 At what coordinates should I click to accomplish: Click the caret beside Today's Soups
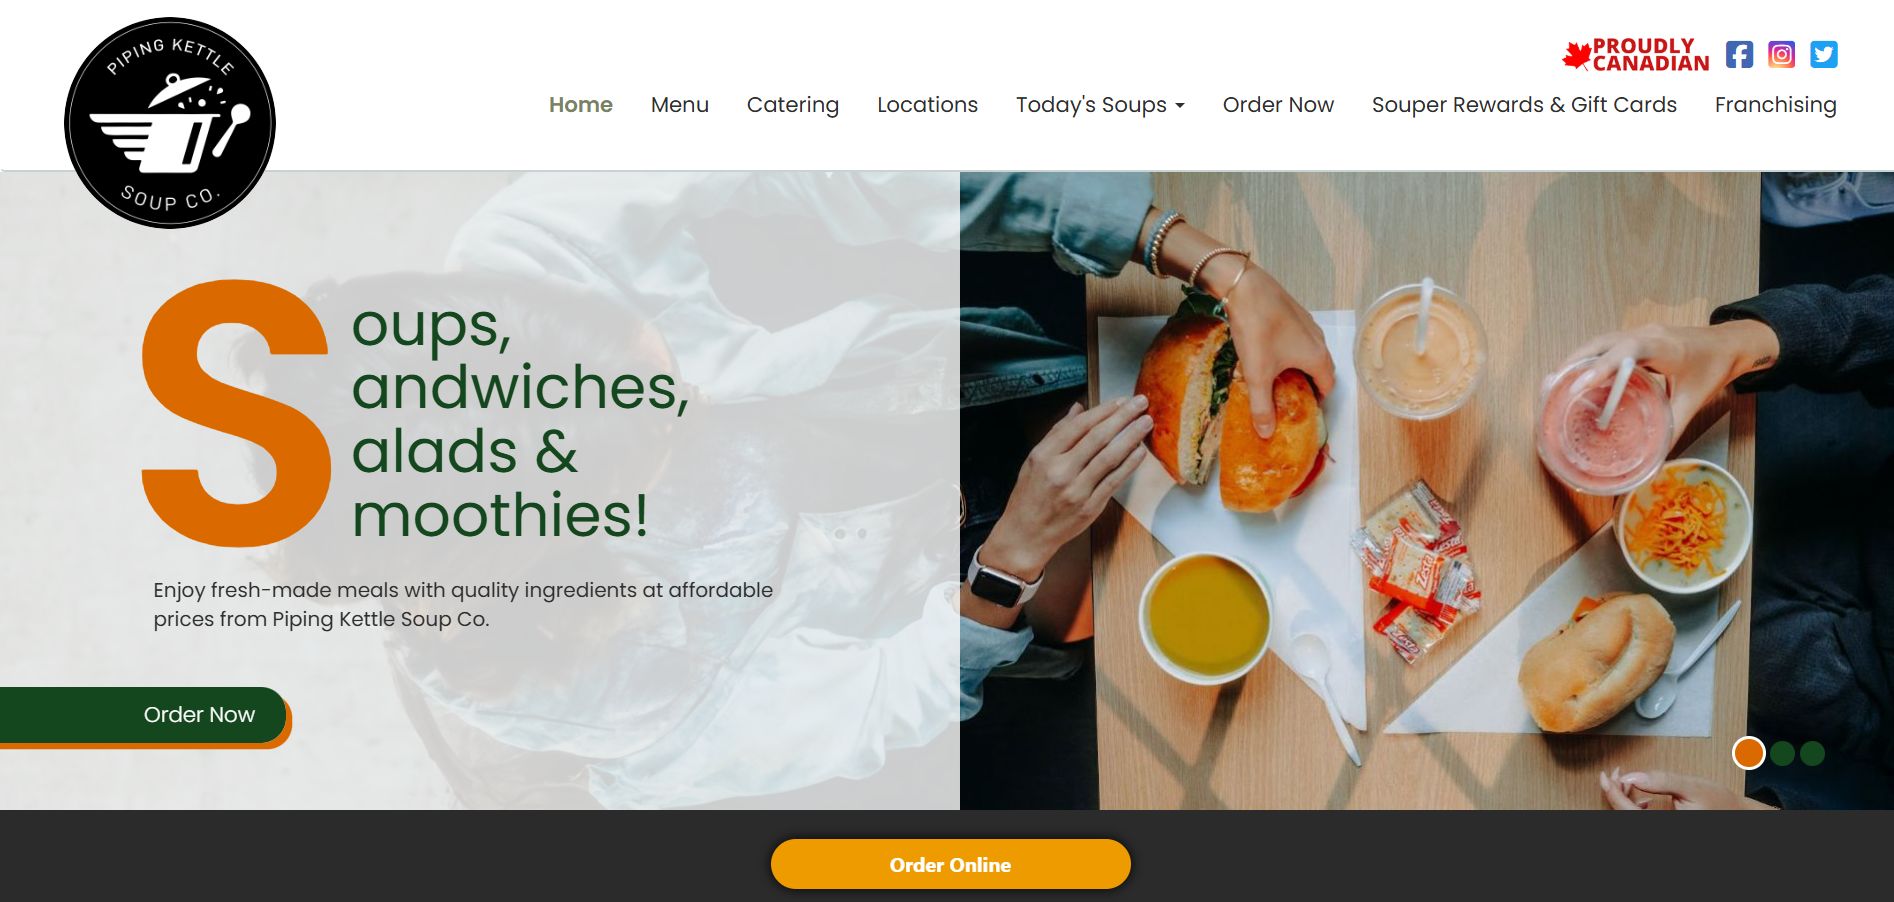tap(1180, 106)
